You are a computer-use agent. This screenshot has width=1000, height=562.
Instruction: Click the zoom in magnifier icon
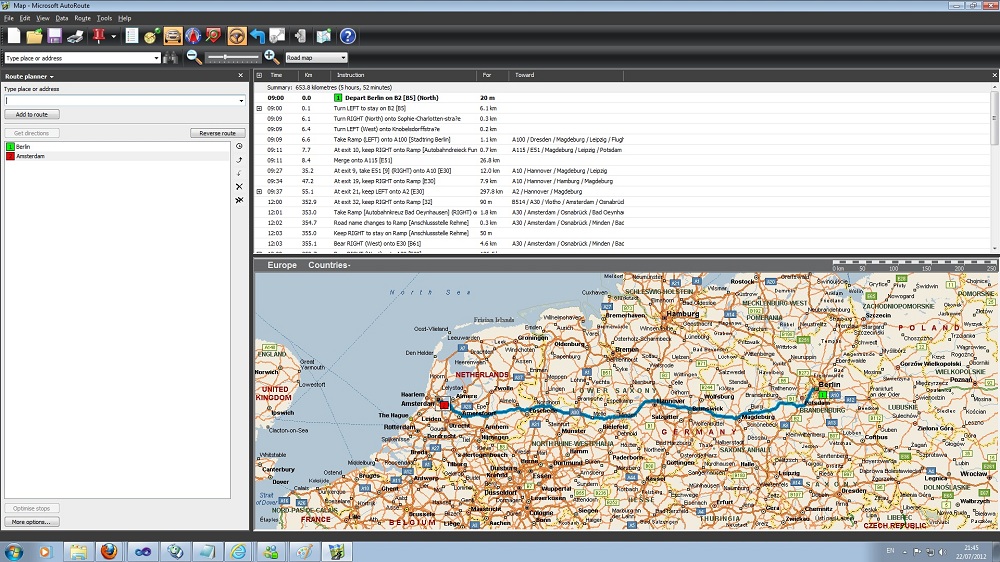click(271, 58)
